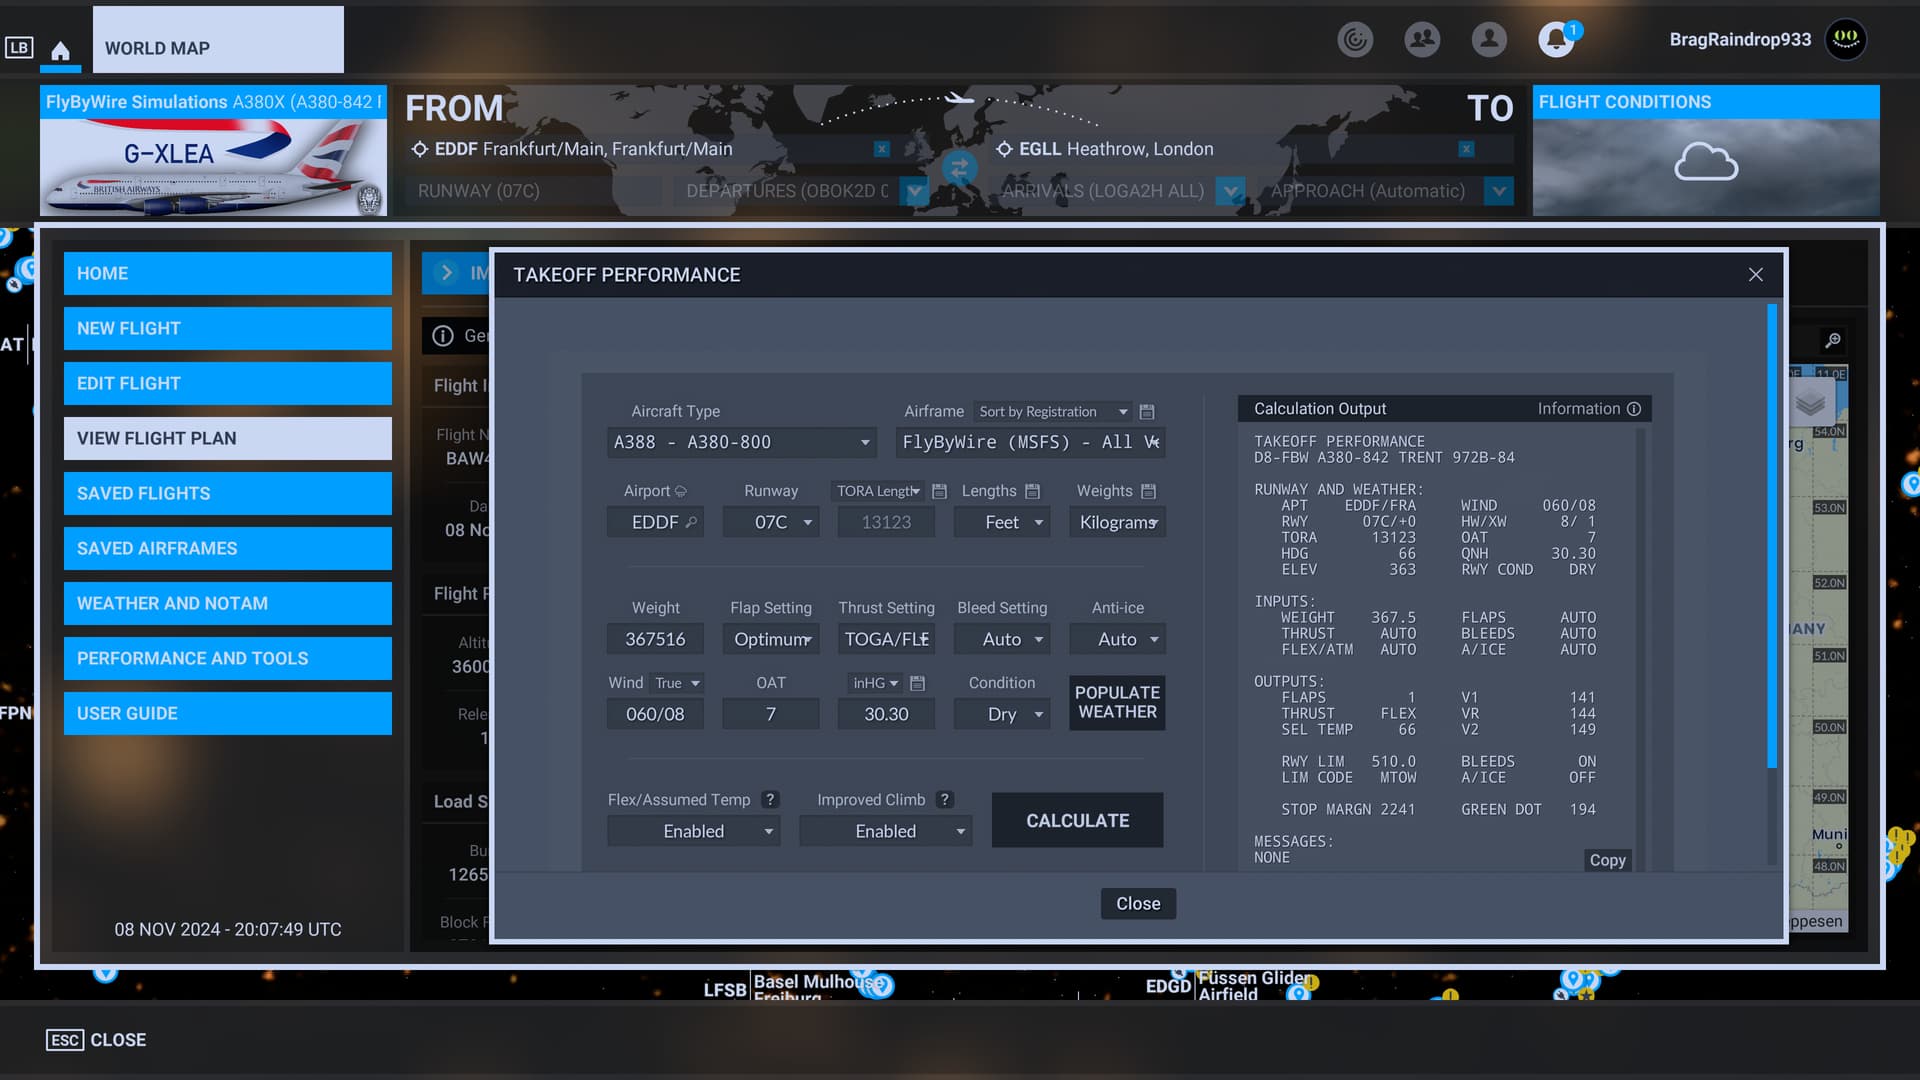Image resolution: width=1920 pixels, height=1080 pixels.
Task: Open the Condition Dry dropdown
Action: pyautogui.click(x=1002, y=714)
